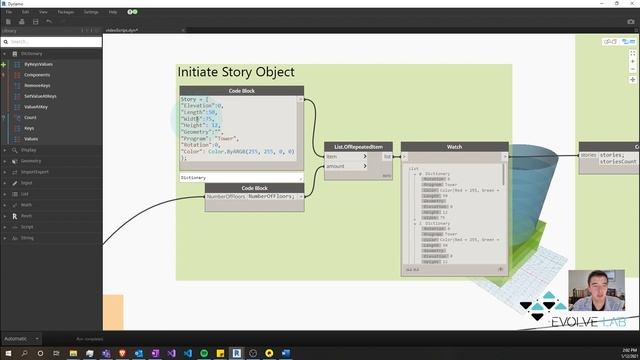Click the Undo toolbar arrow

click(49, 22)
